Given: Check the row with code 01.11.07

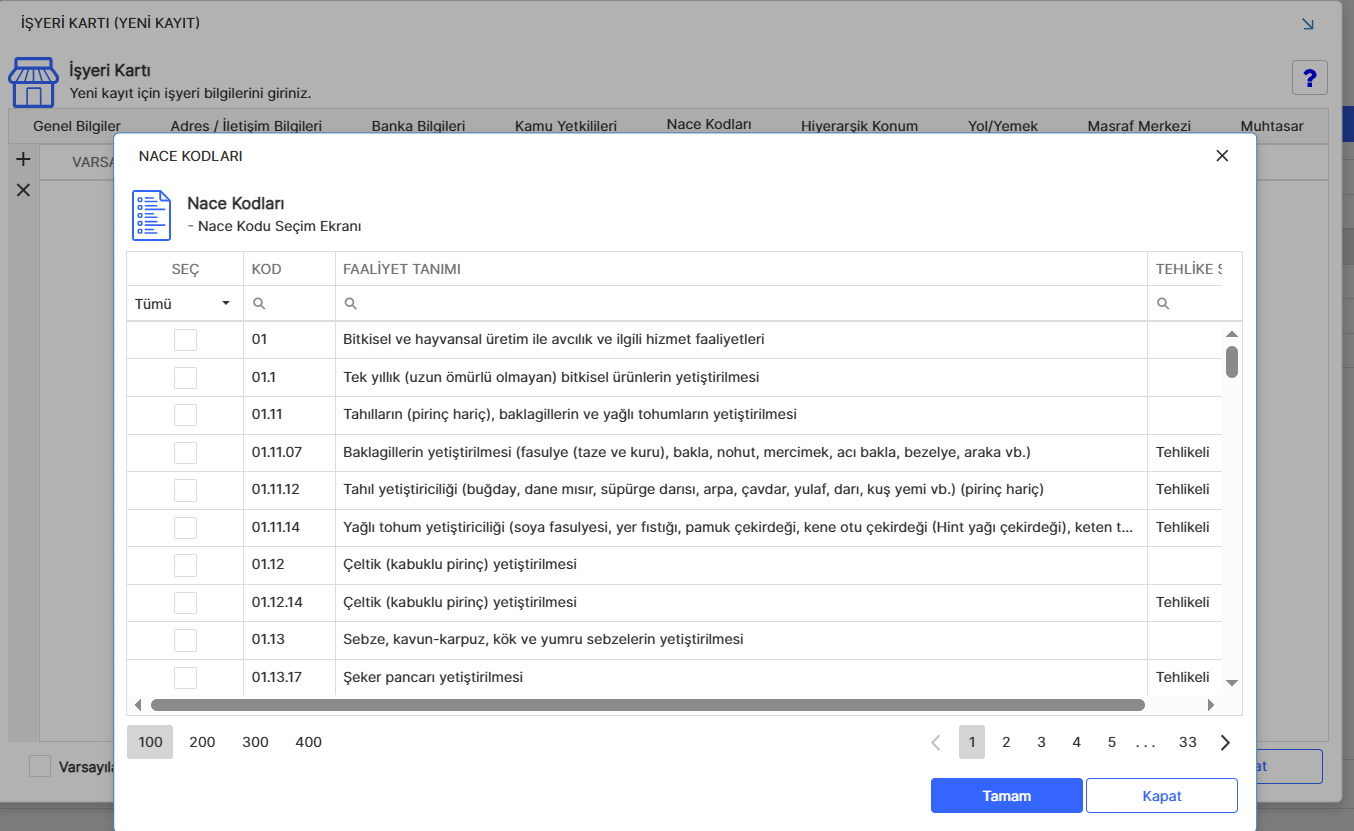Looking at the screenshot, I should tap(185, 453).
